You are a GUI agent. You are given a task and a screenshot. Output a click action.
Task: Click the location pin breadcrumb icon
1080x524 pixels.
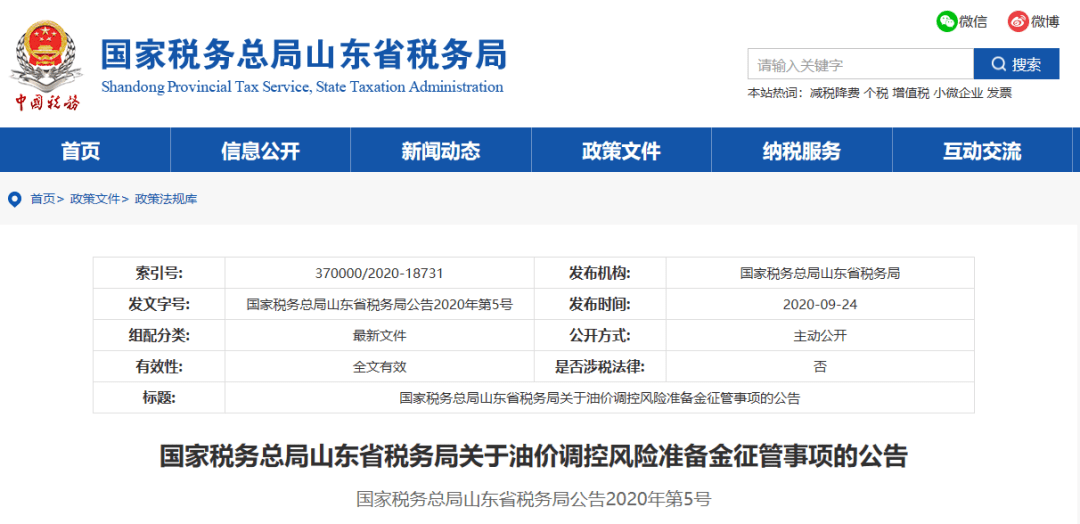(x=14, y=199)
